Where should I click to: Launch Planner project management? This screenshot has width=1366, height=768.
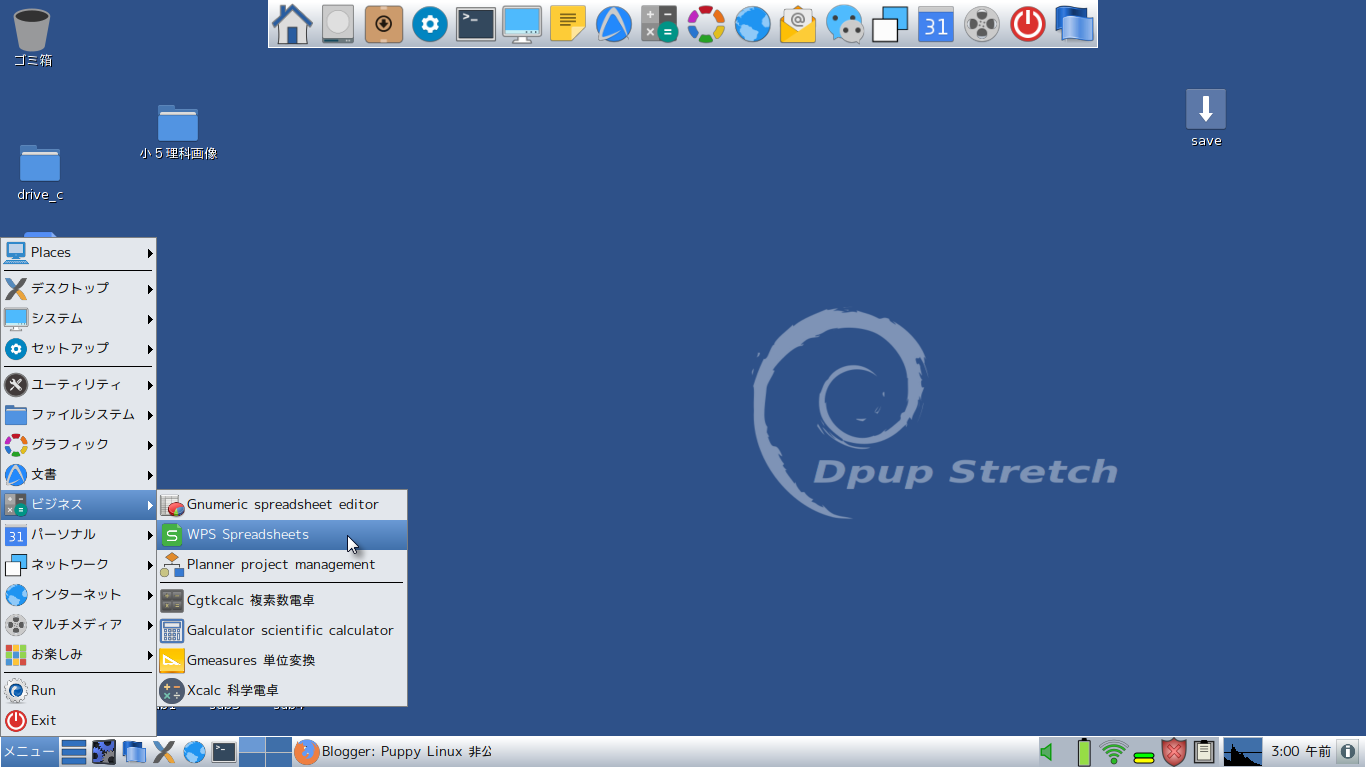[282, 565]
